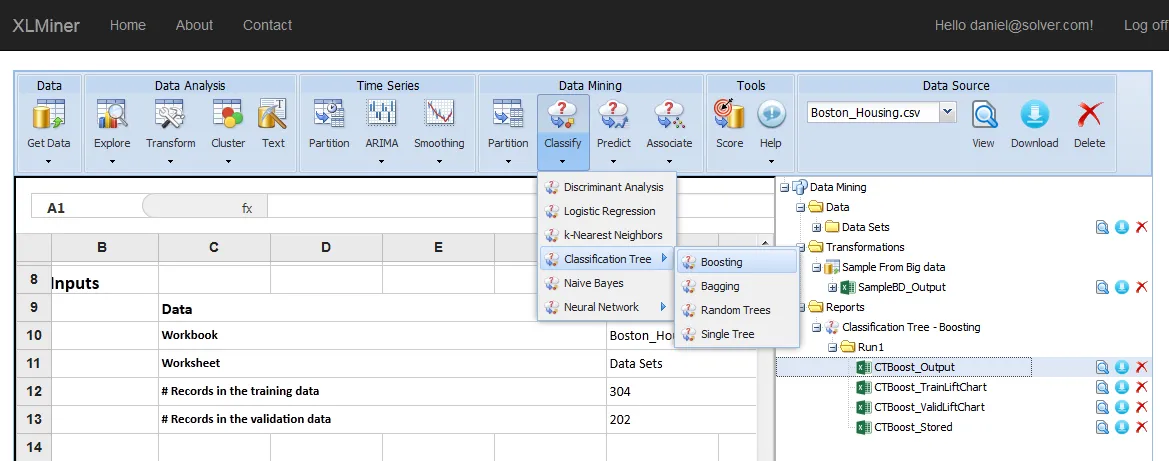Collapse the Data Mining tree root
1169x461 pixels.
point(784,187)
